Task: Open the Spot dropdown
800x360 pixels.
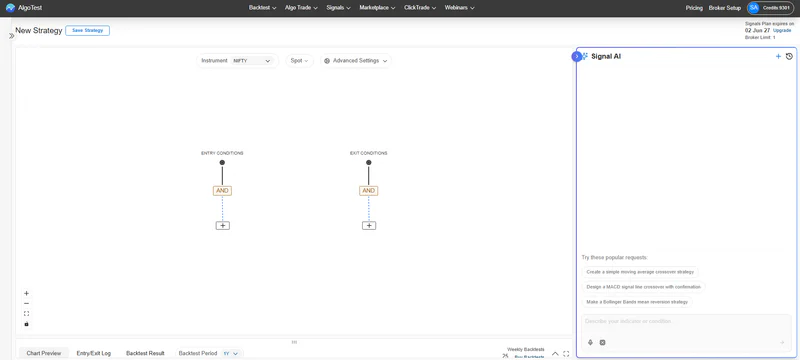Action: pos(299,61)
